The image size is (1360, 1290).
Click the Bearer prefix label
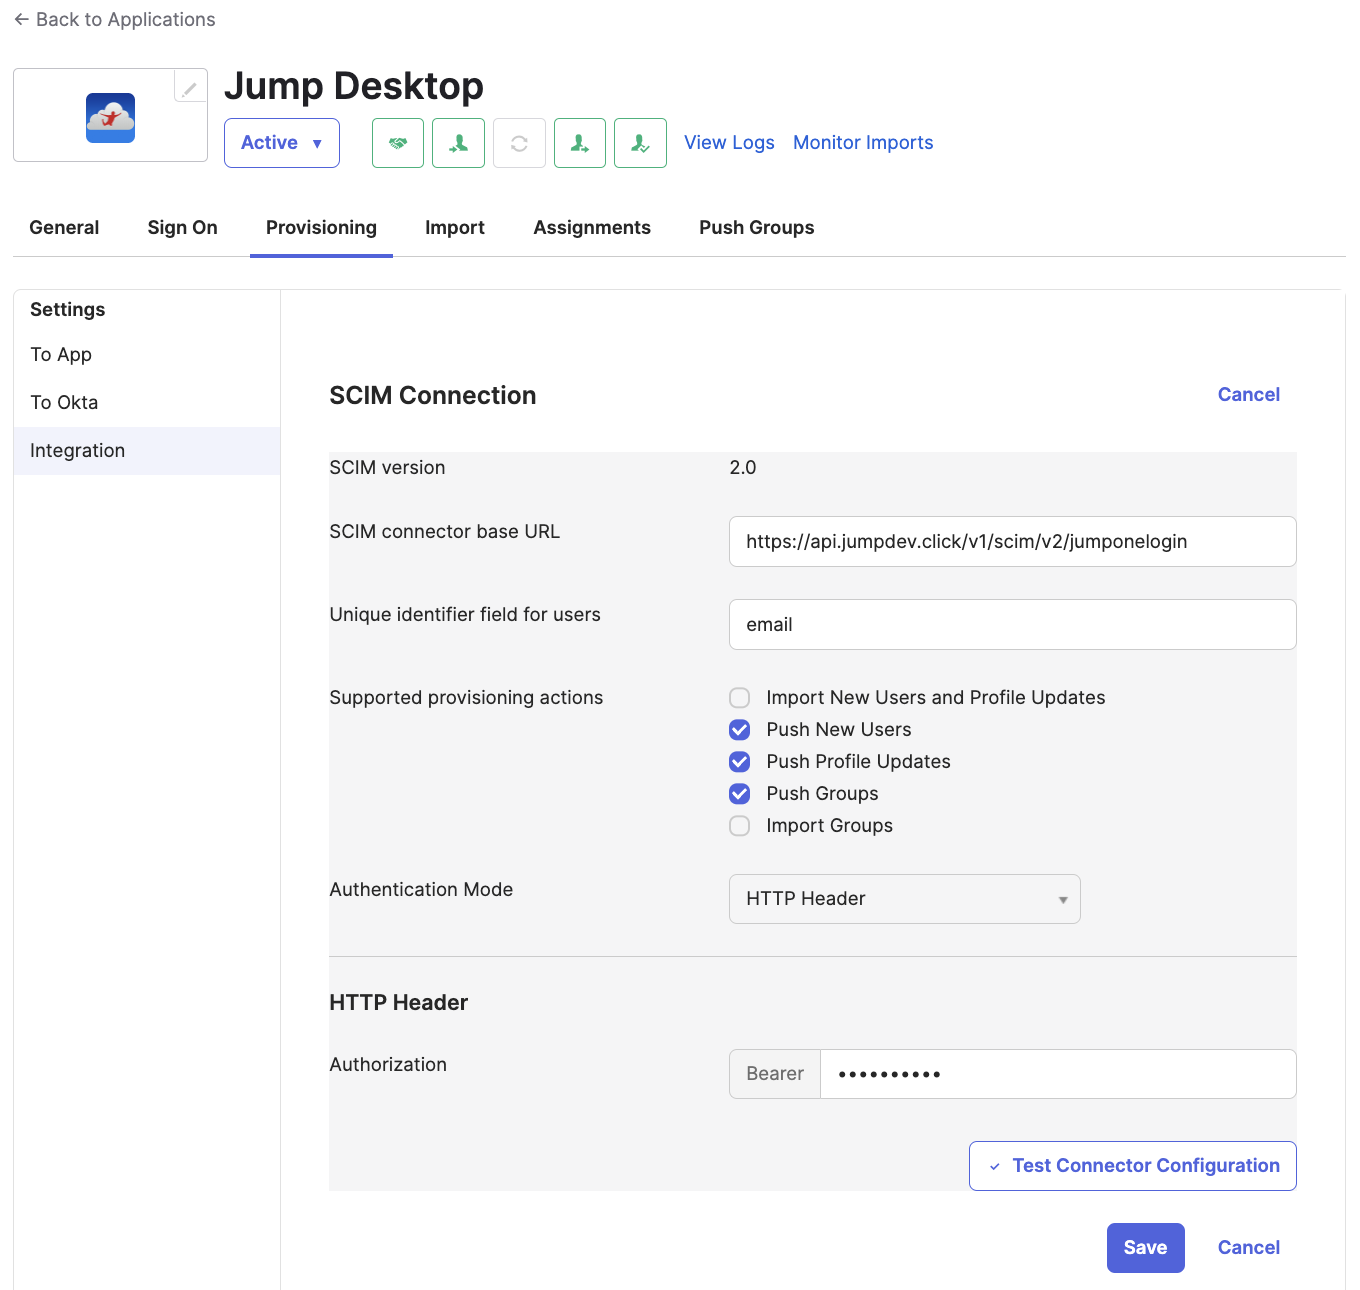pos(775,1074)
